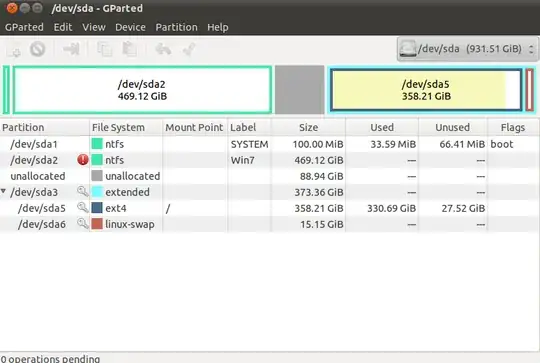
Task: Click the key icon beside /dev/sda3
Action: point(83,191)
